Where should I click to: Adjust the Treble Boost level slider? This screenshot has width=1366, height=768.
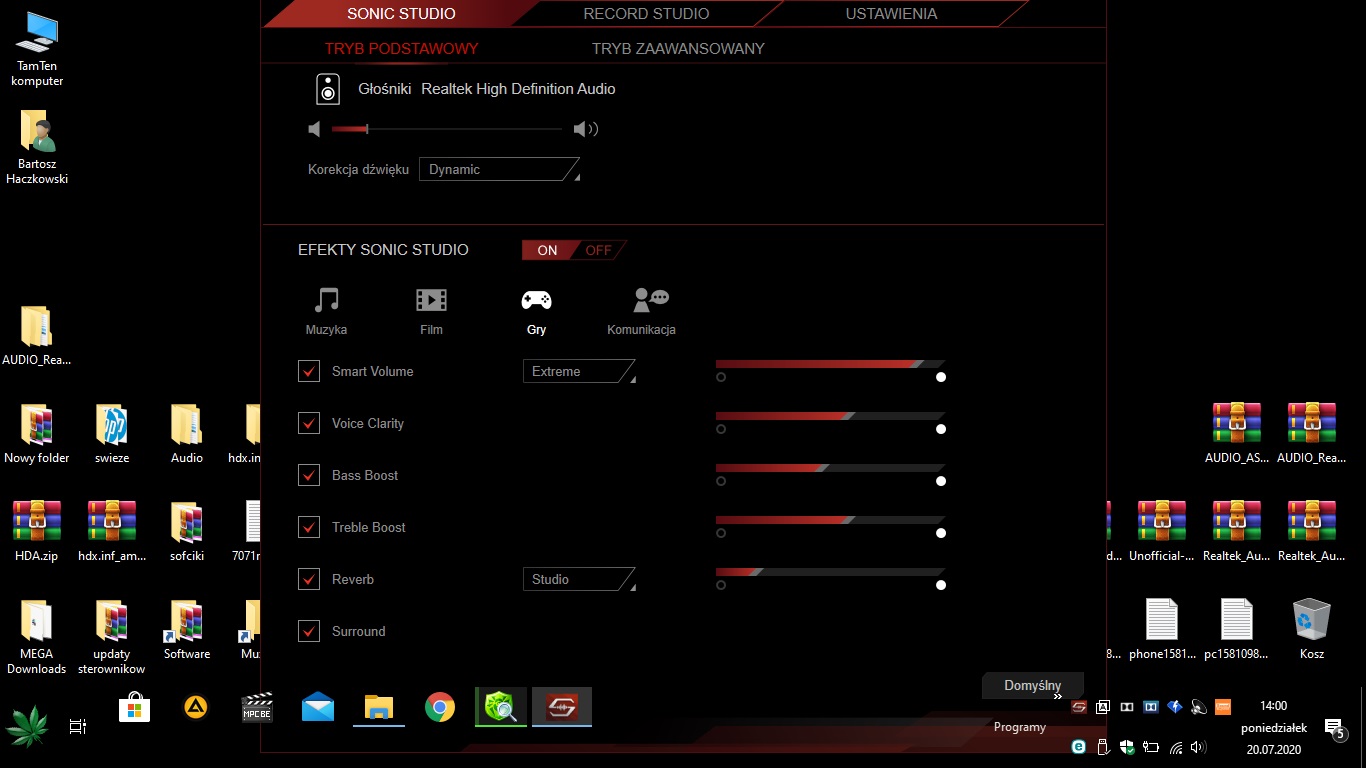click(830, 520)
